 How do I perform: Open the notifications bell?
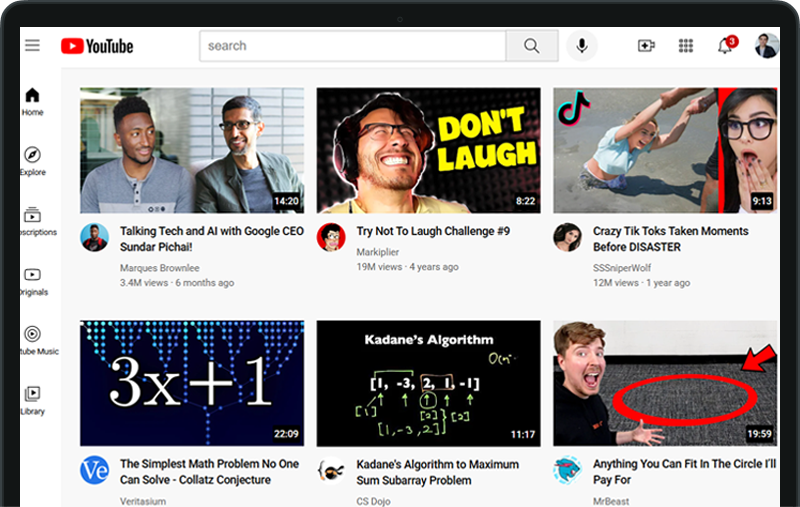click(725, 46)
